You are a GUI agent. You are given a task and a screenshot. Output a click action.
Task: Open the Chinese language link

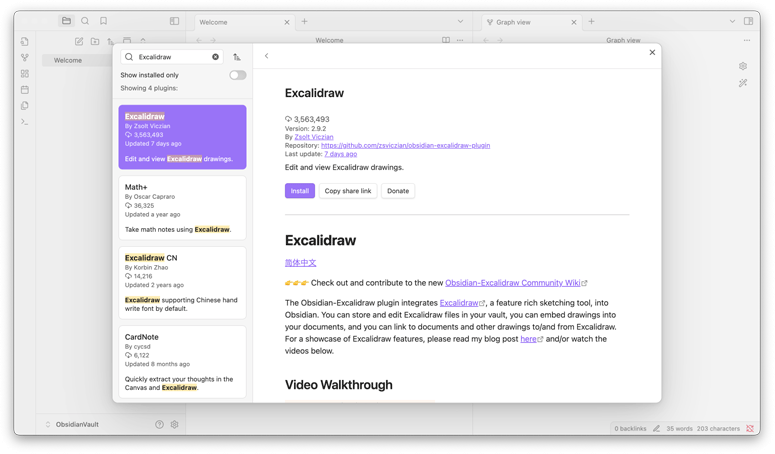tap(301, 263)
